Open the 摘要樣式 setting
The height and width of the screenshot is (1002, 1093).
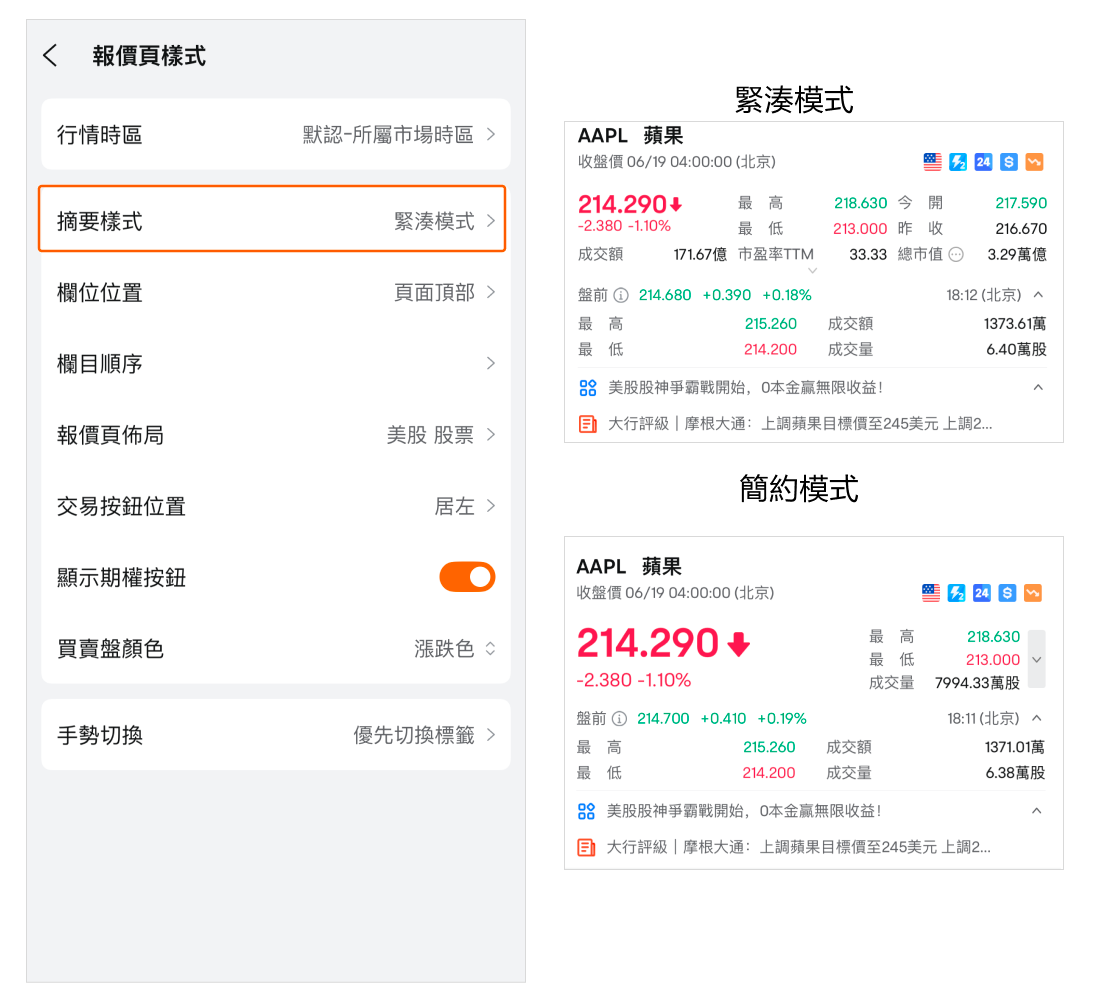[x=272, y=221]
